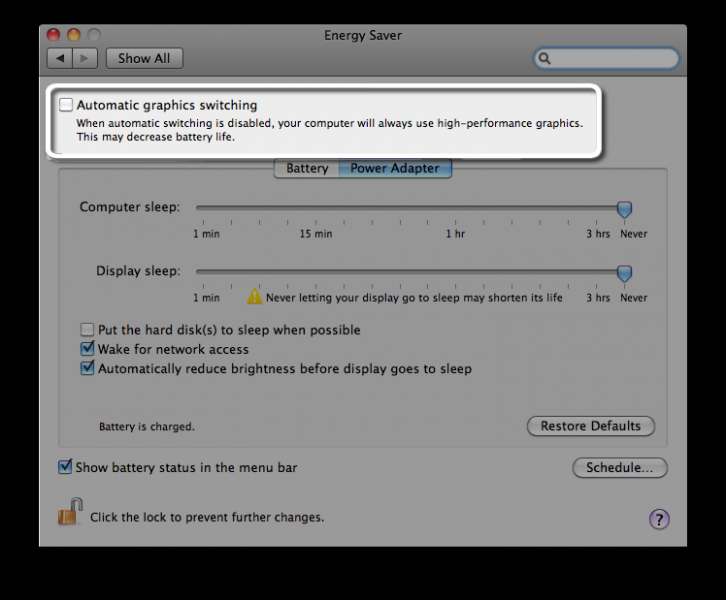Click the back navigation arrow
The width and height of the screenshot is (726, 600).
pyautogui.click(x=60, y=58)
